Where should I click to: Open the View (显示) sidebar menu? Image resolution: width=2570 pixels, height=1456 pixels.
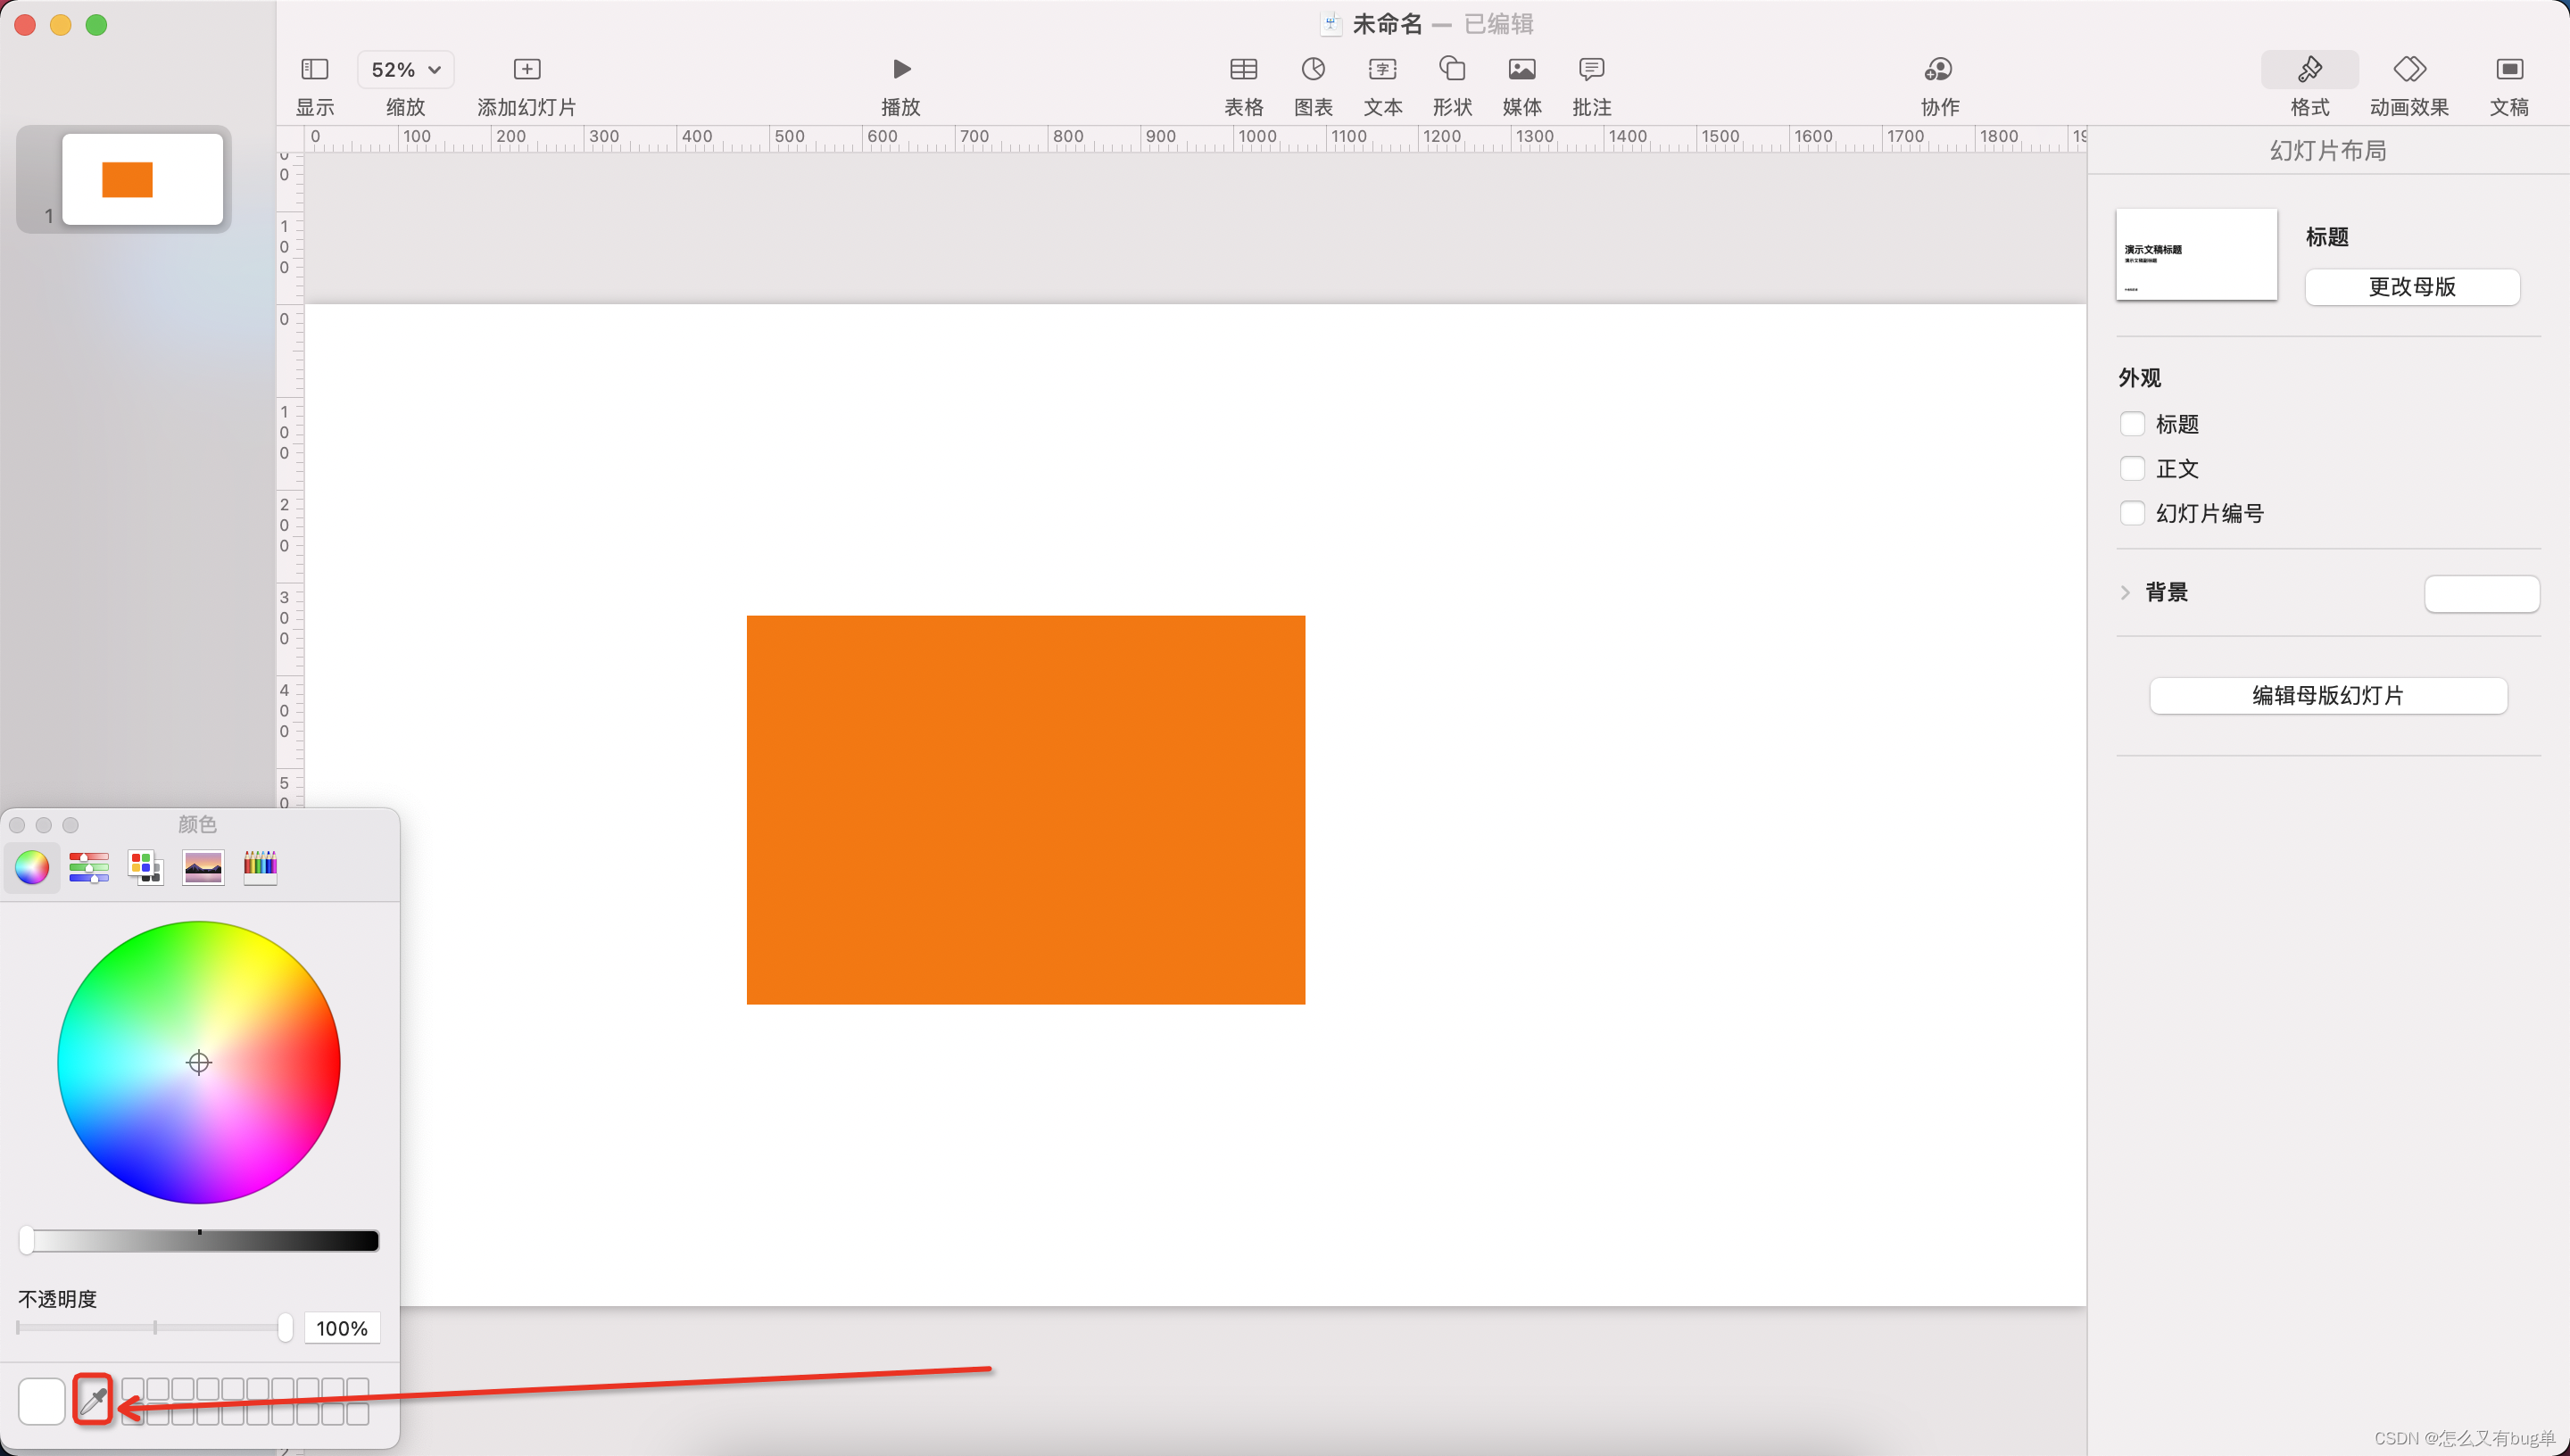(314, 69)
